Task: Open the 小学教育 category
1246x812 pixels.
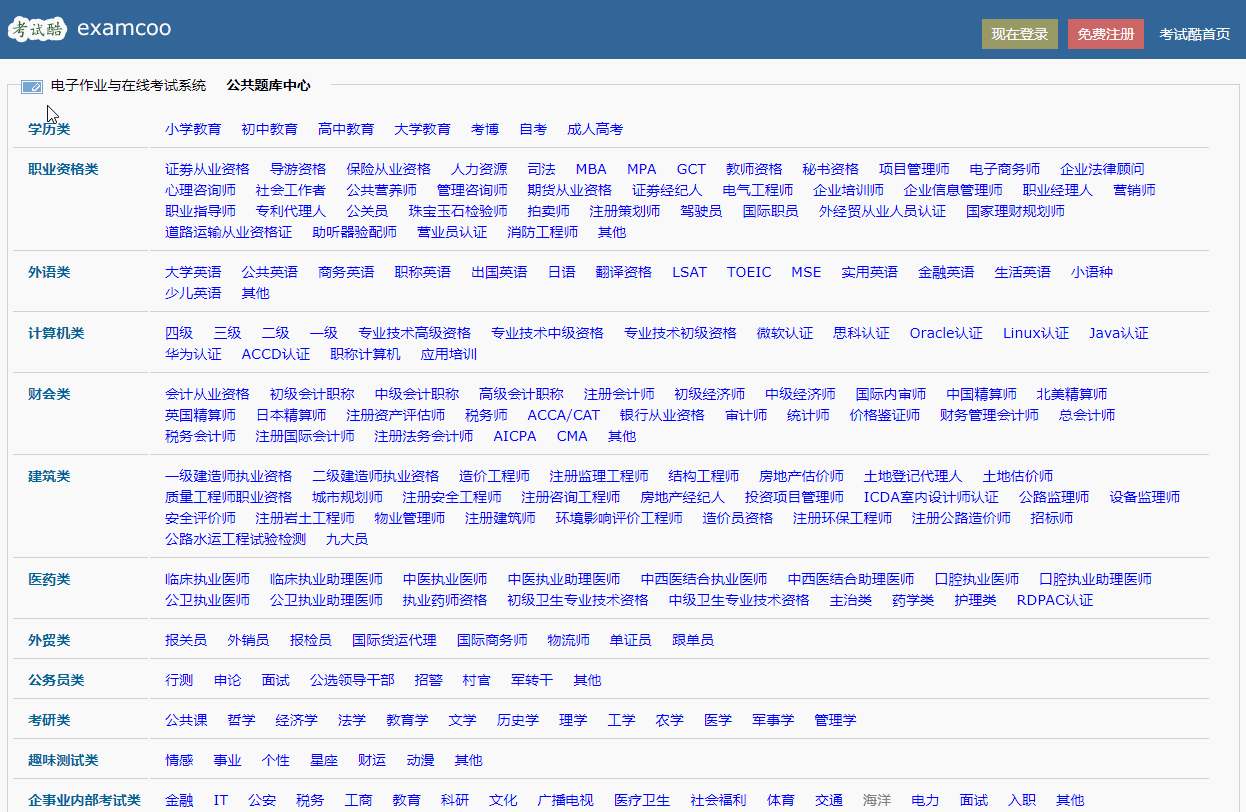Action: tap(193, 129)
